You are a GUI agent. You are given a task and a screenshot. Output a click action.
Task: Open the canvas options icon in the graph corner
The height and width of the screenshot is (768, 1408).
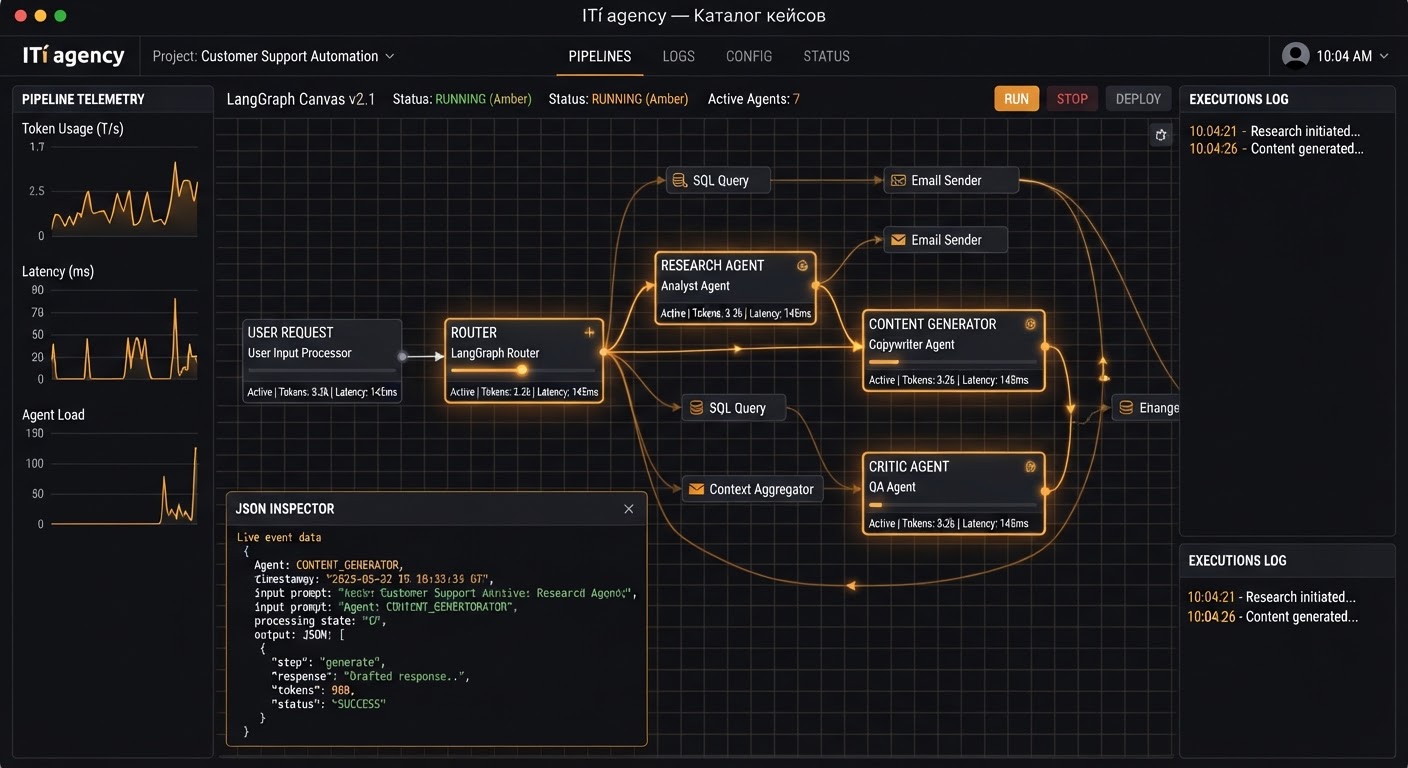pos(1160,135)
